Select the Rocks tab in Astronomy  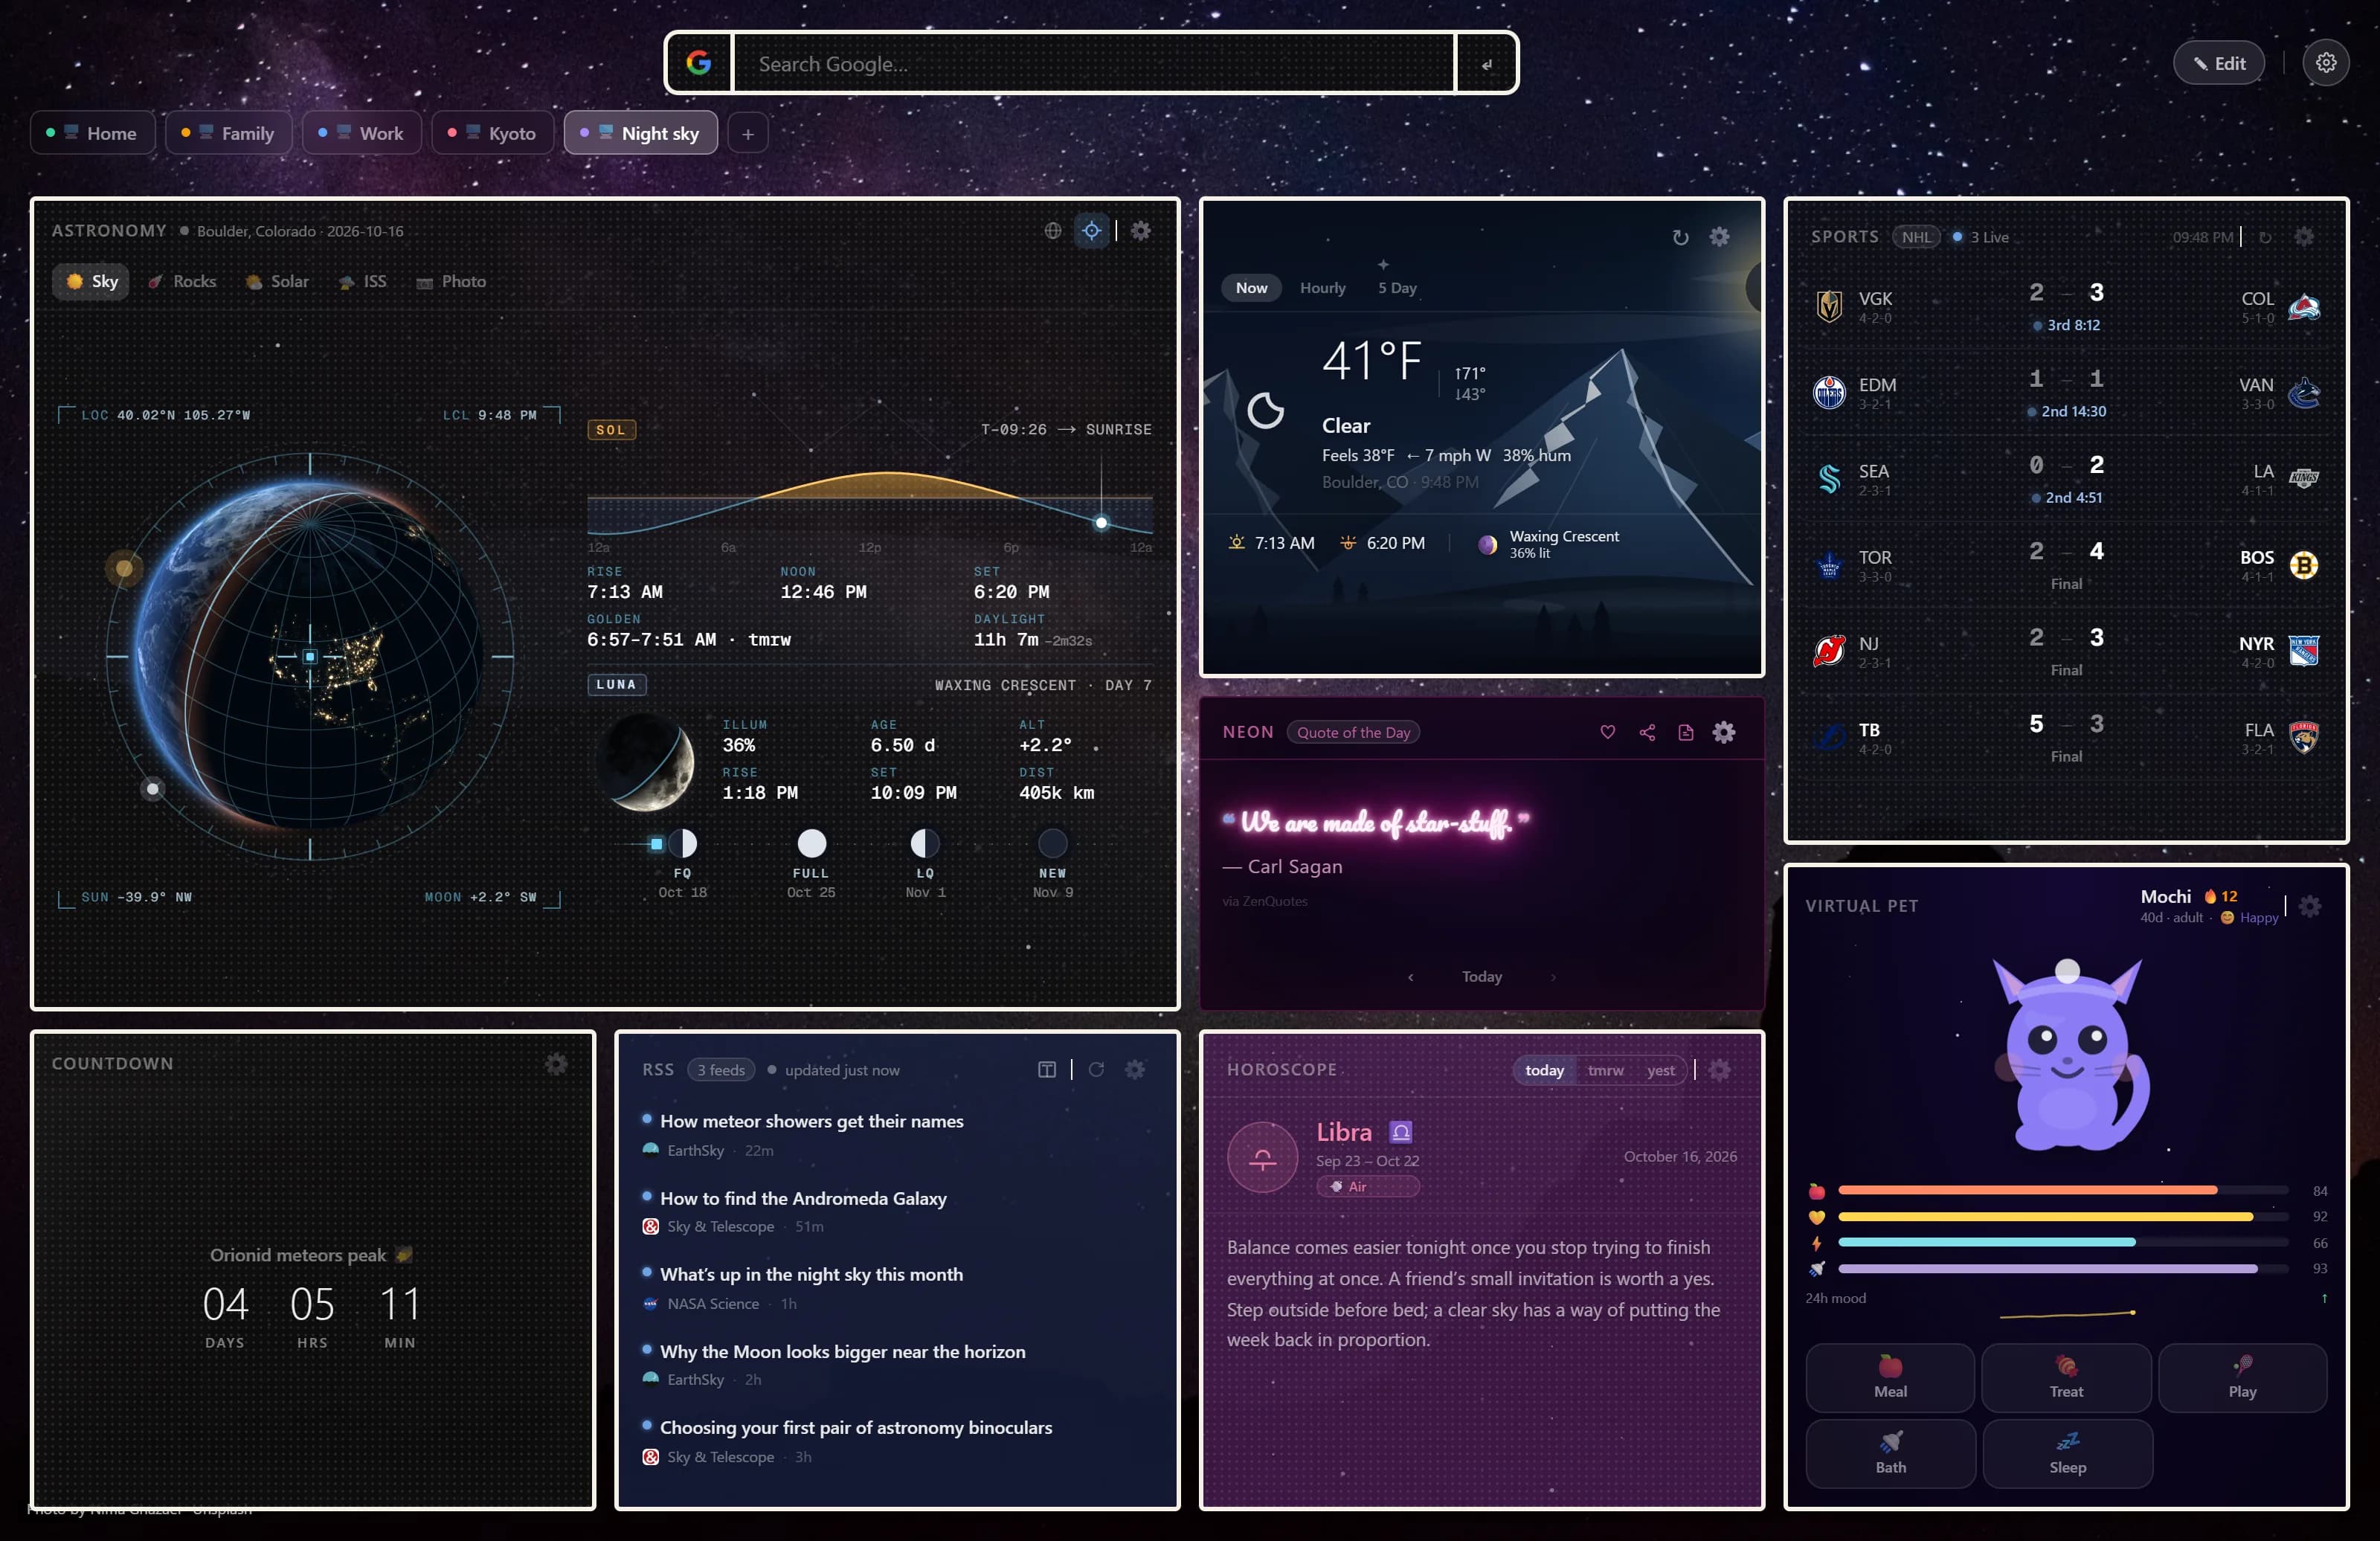coord(182,281)
